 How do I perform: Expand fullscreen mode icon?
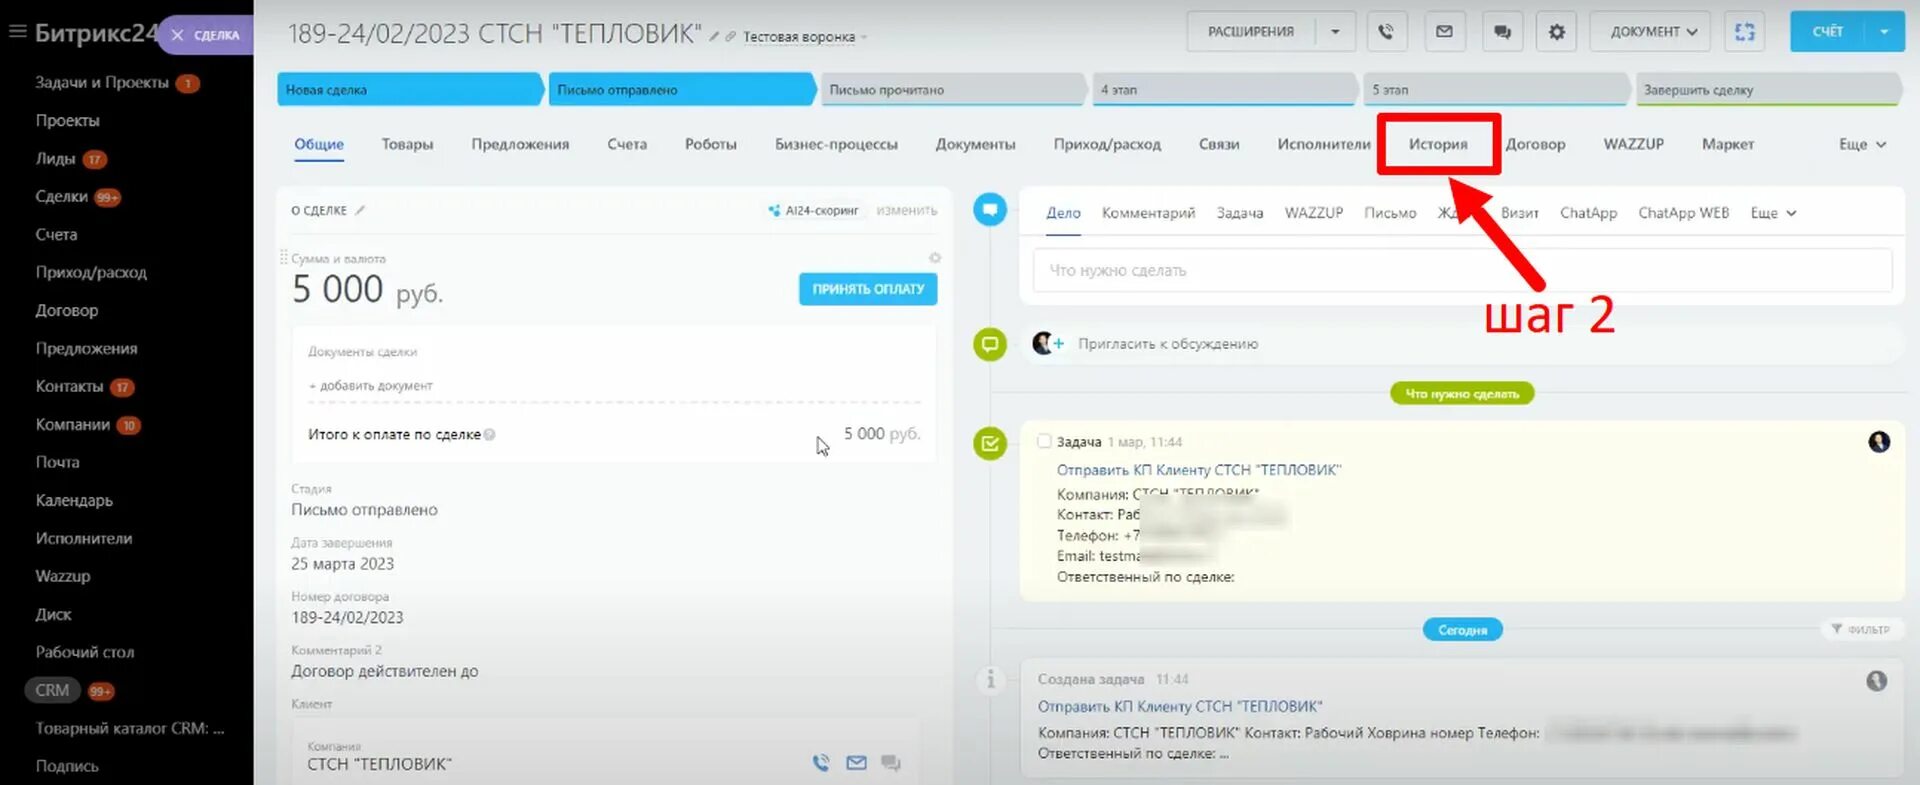1745,32
